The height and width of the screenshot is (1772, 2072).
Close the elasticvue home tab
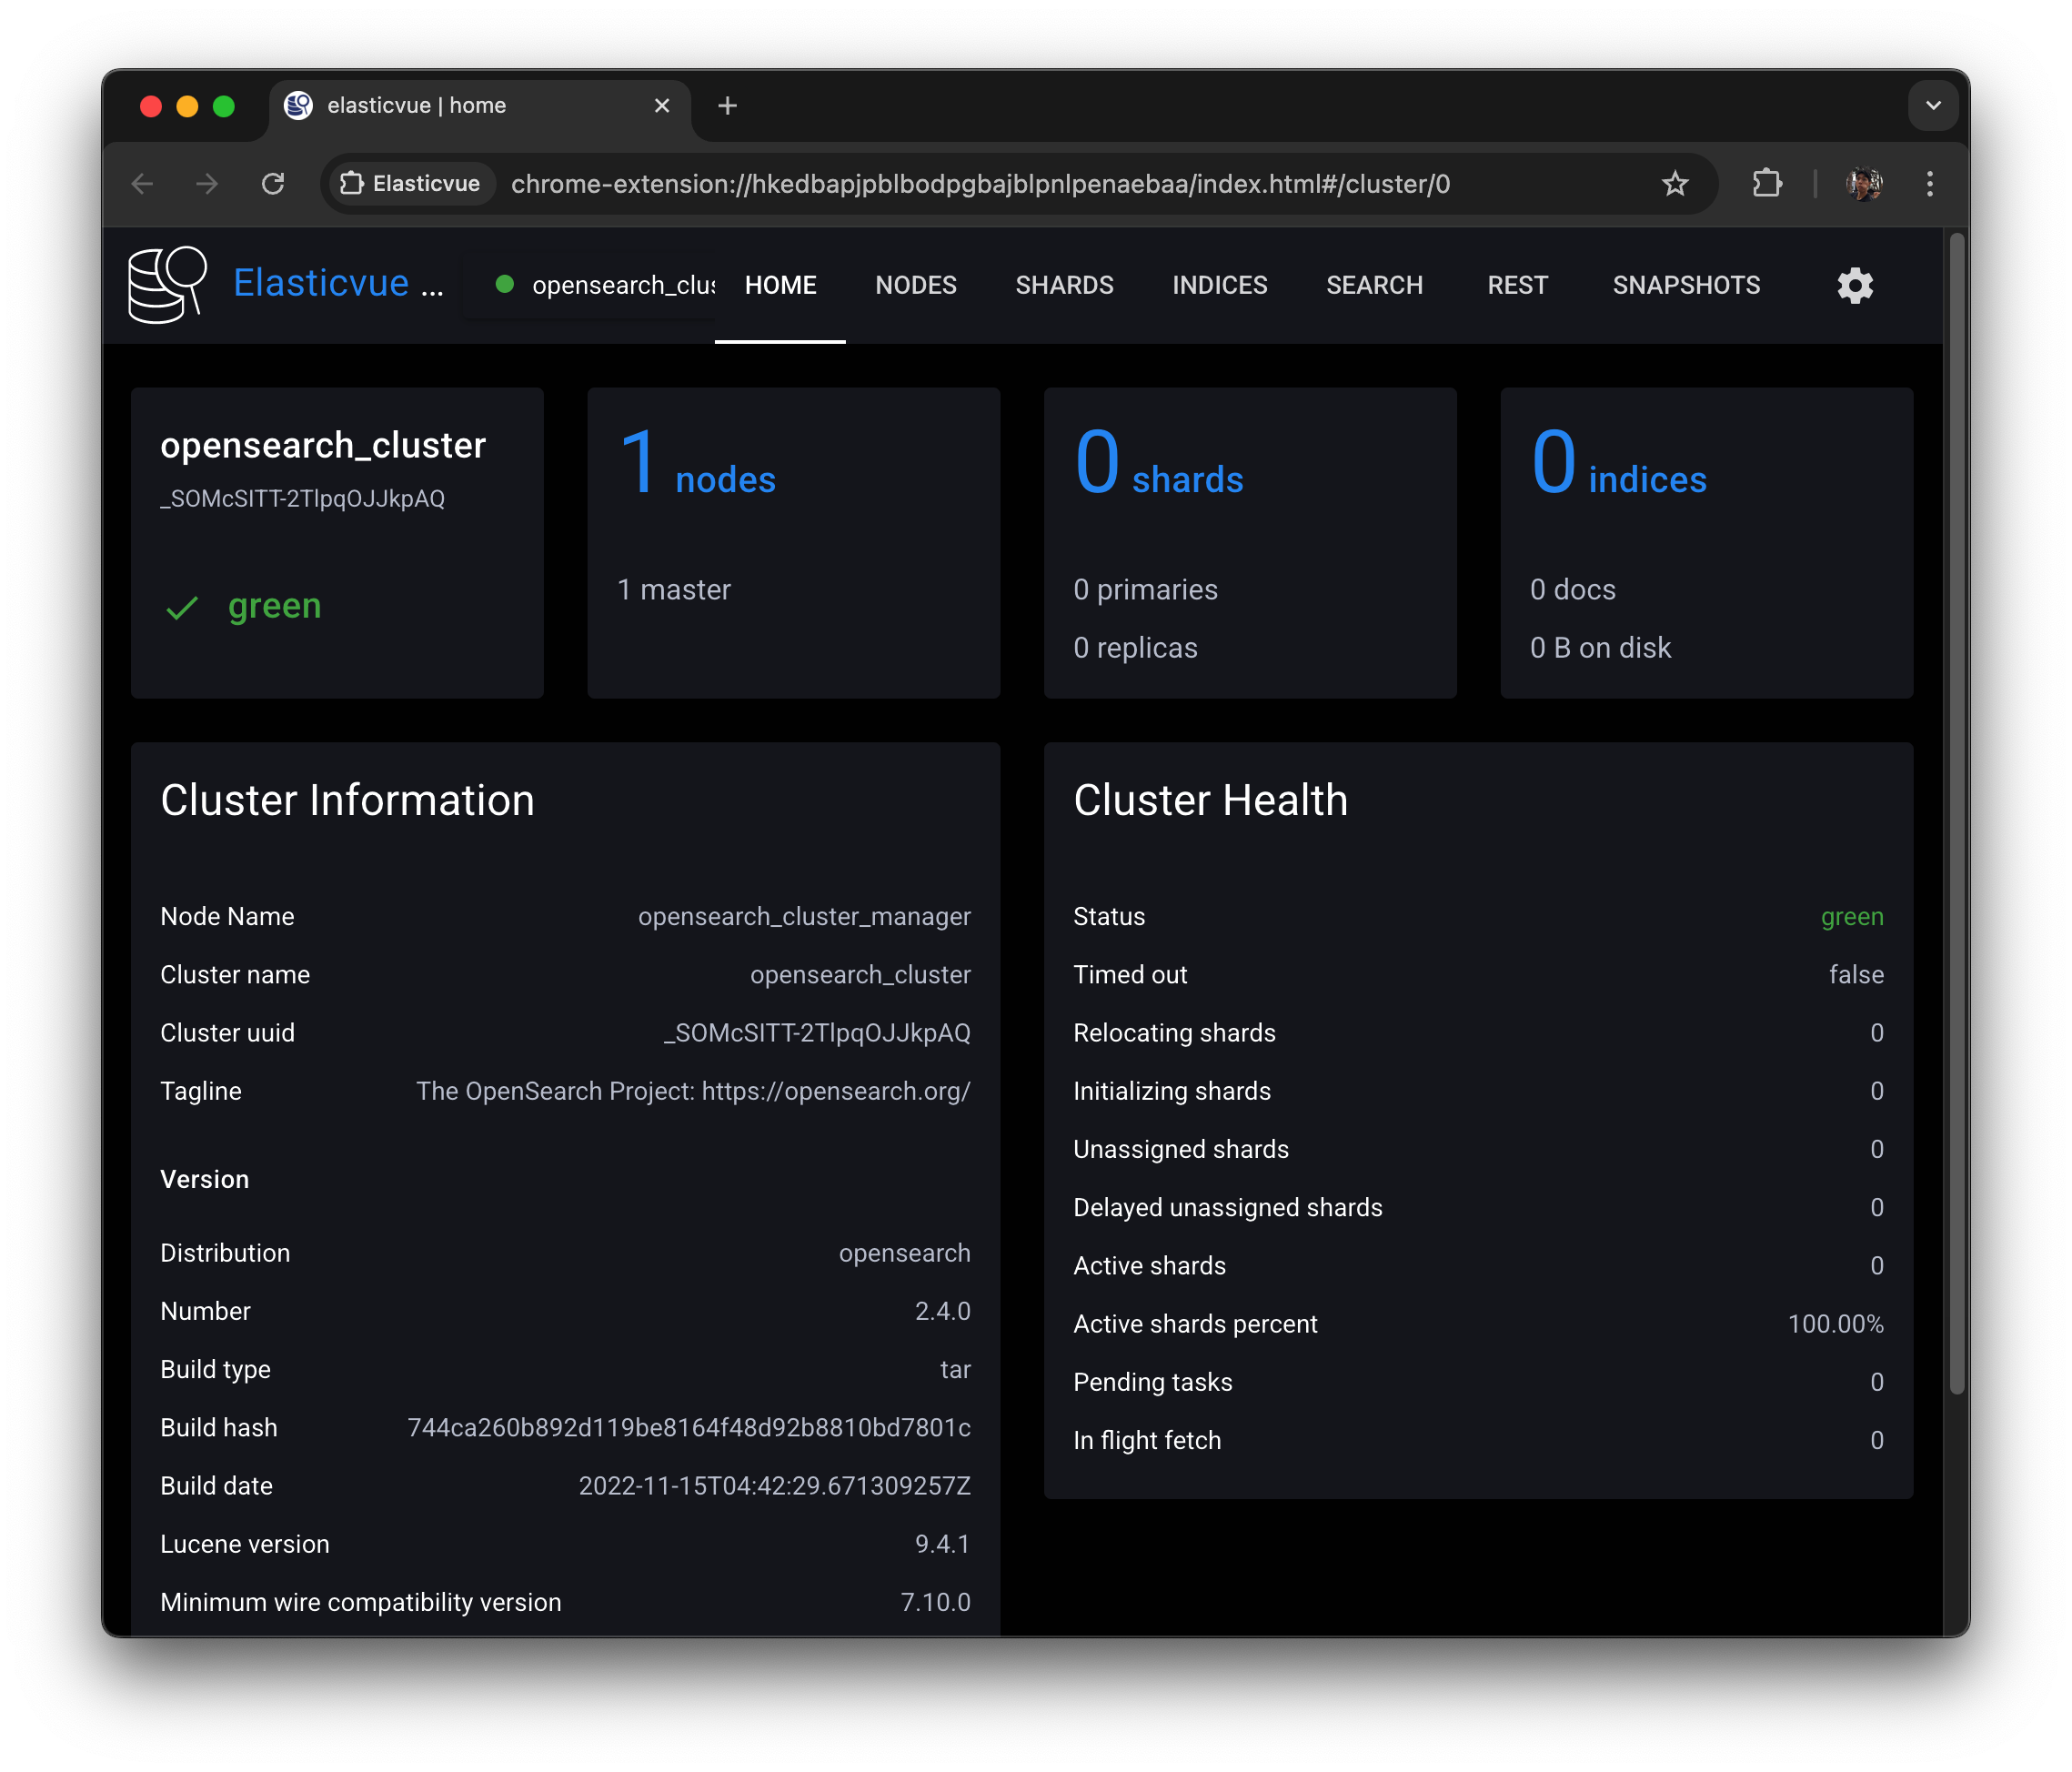click(661, 106)
